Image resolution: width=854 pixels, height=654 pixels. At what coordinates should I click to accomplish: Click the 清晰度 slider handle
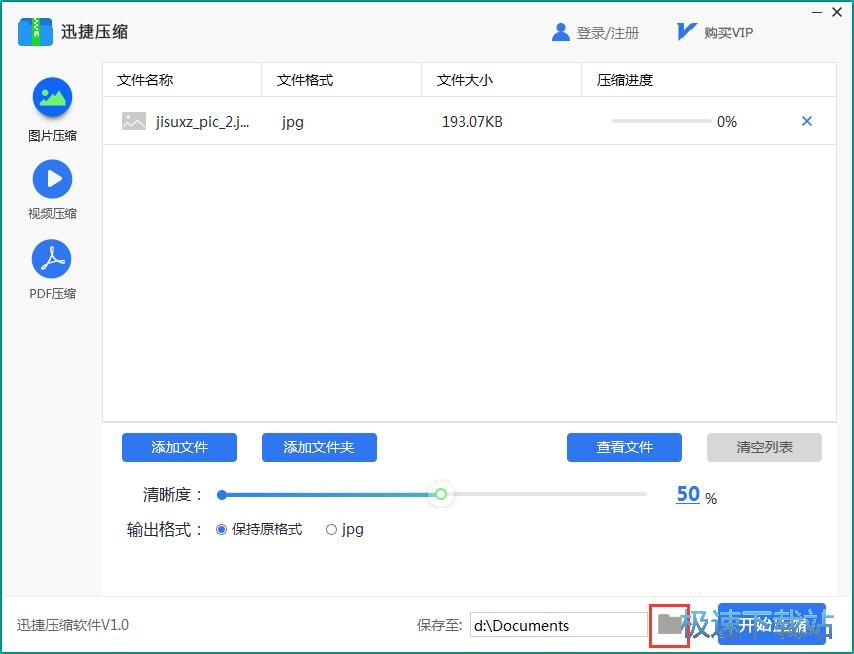441,494
